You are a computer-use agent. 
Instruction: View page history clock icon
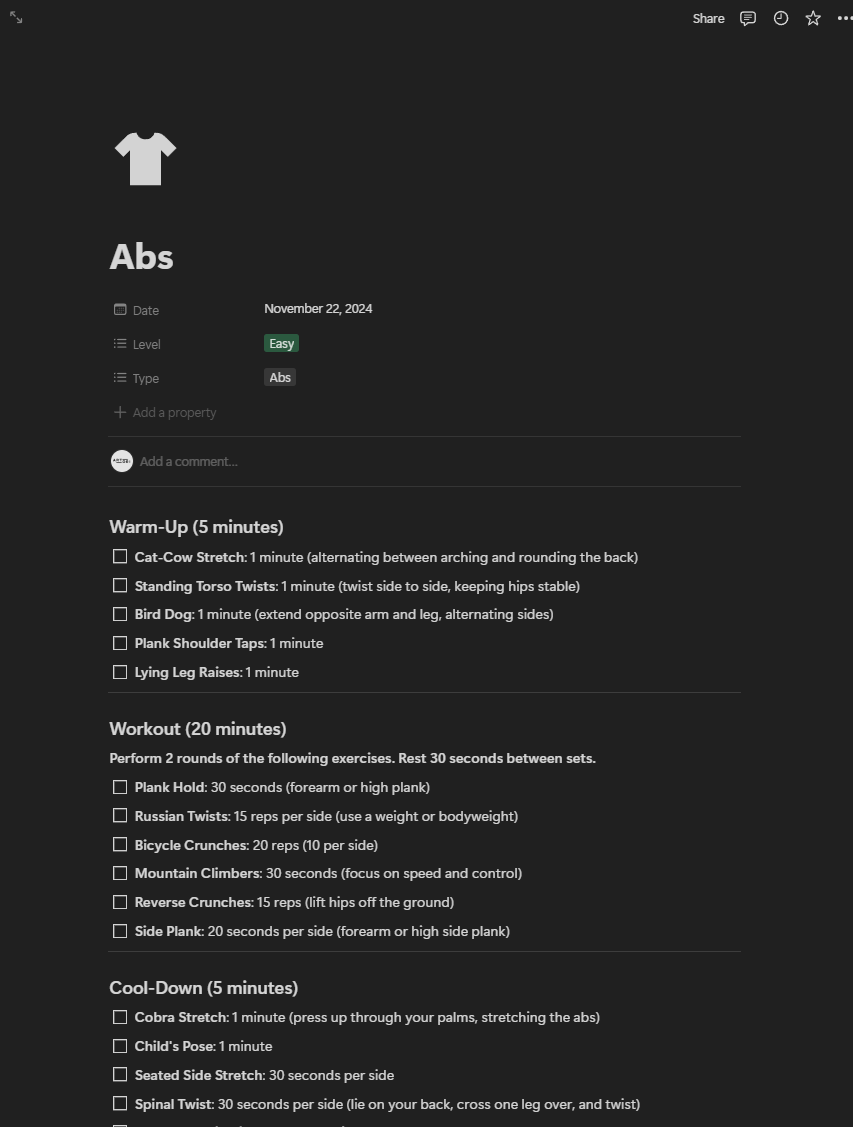click(781, 18)
